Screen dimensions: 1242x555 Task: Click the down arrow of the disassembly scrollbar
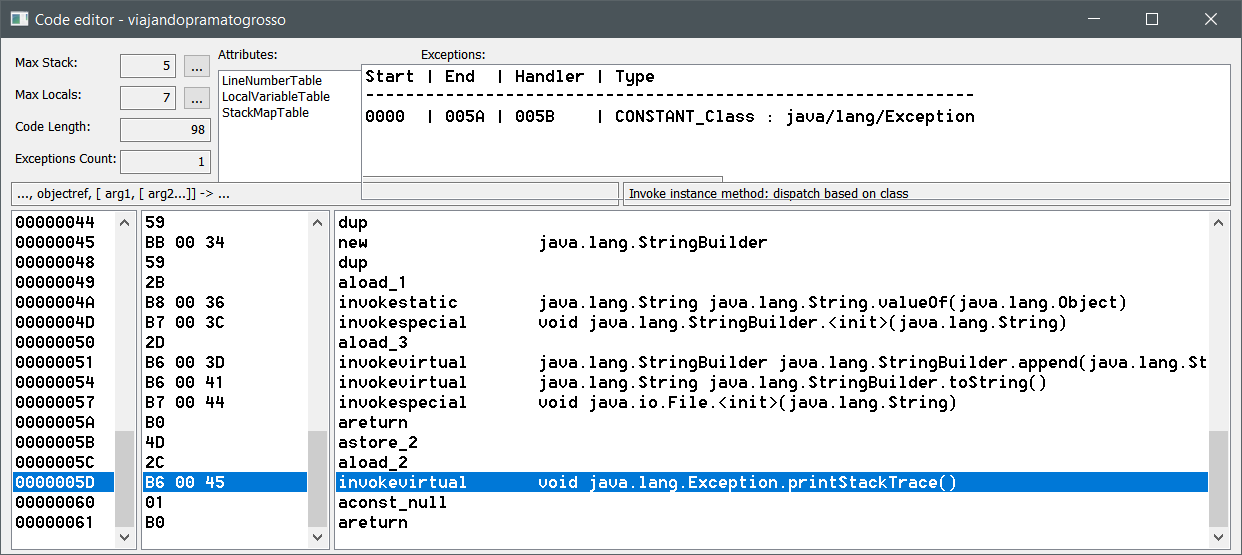(x=1218, y=537)
